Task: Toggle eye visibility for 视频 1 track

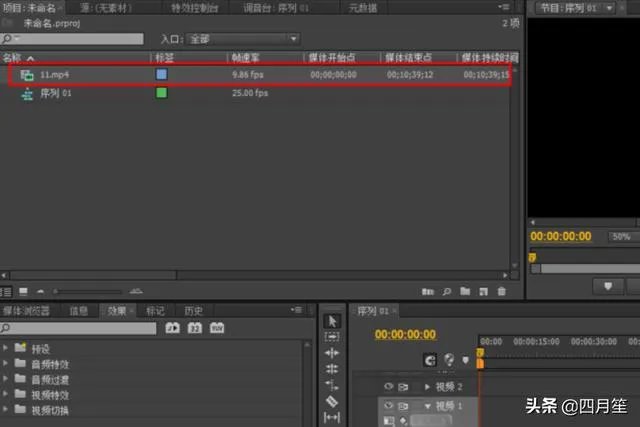Action: tap(389, 405)
